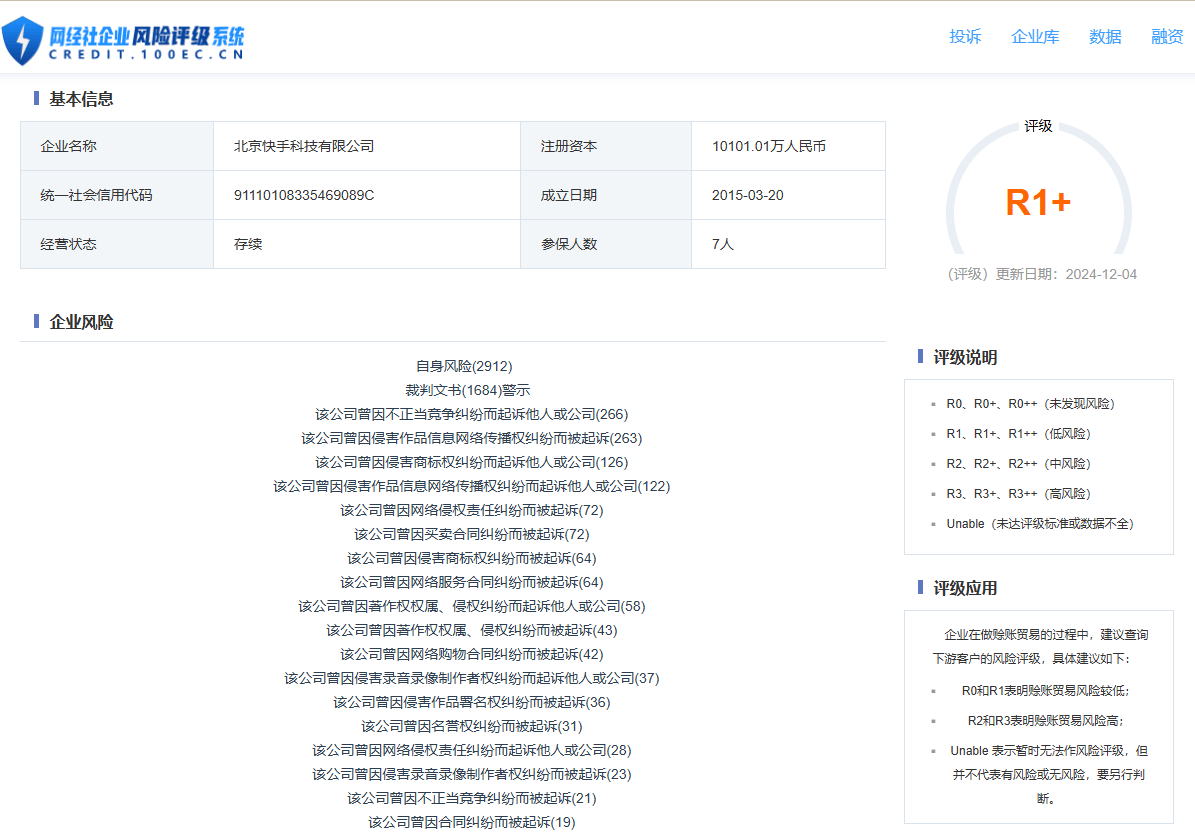Screen dimensions: 1195x838
Task: Click 网络侵权责任纠纷而起诉他人或公司(28) line
Action: 472,750
